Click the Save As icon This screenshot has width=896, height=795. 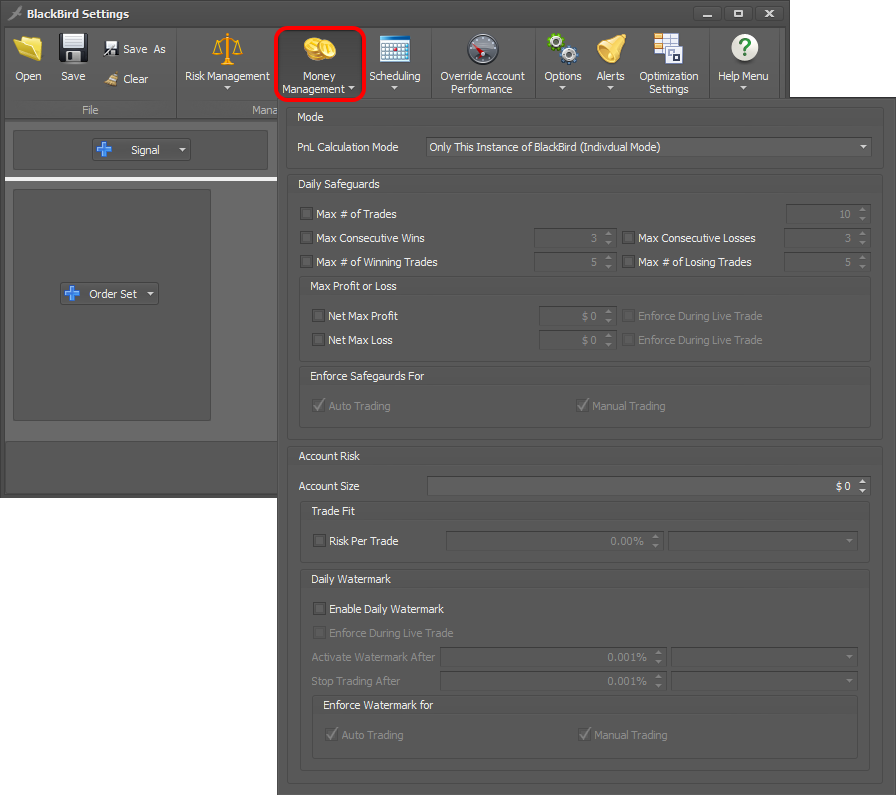coord(111,49)
